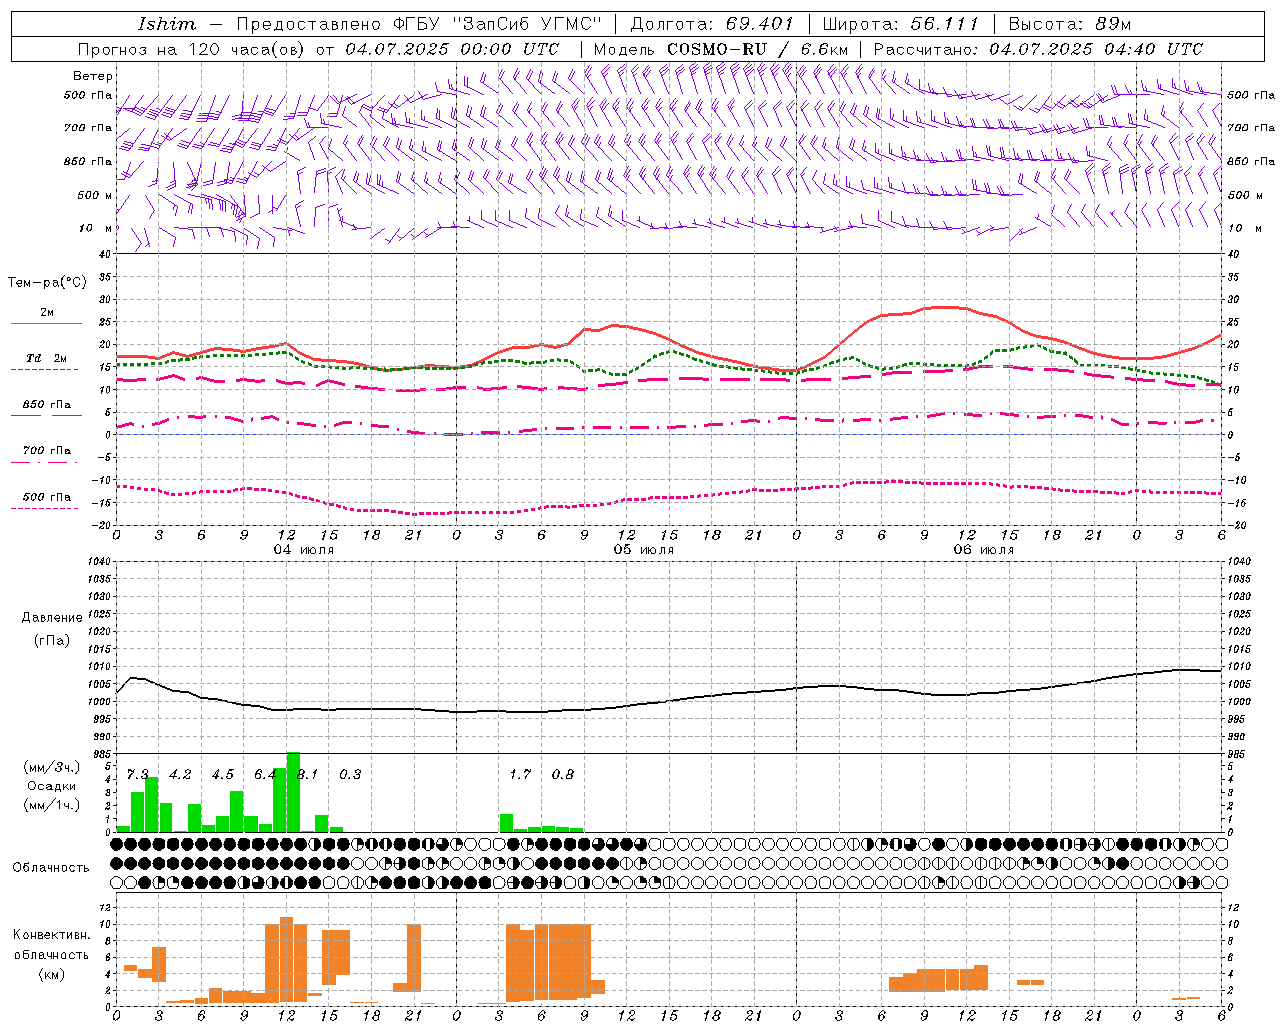Image resolution: width=1280 pixels, height=1024 pixels.
Task: Click the 0.8 three-hour precipitation value
Action: click(563, 775)
